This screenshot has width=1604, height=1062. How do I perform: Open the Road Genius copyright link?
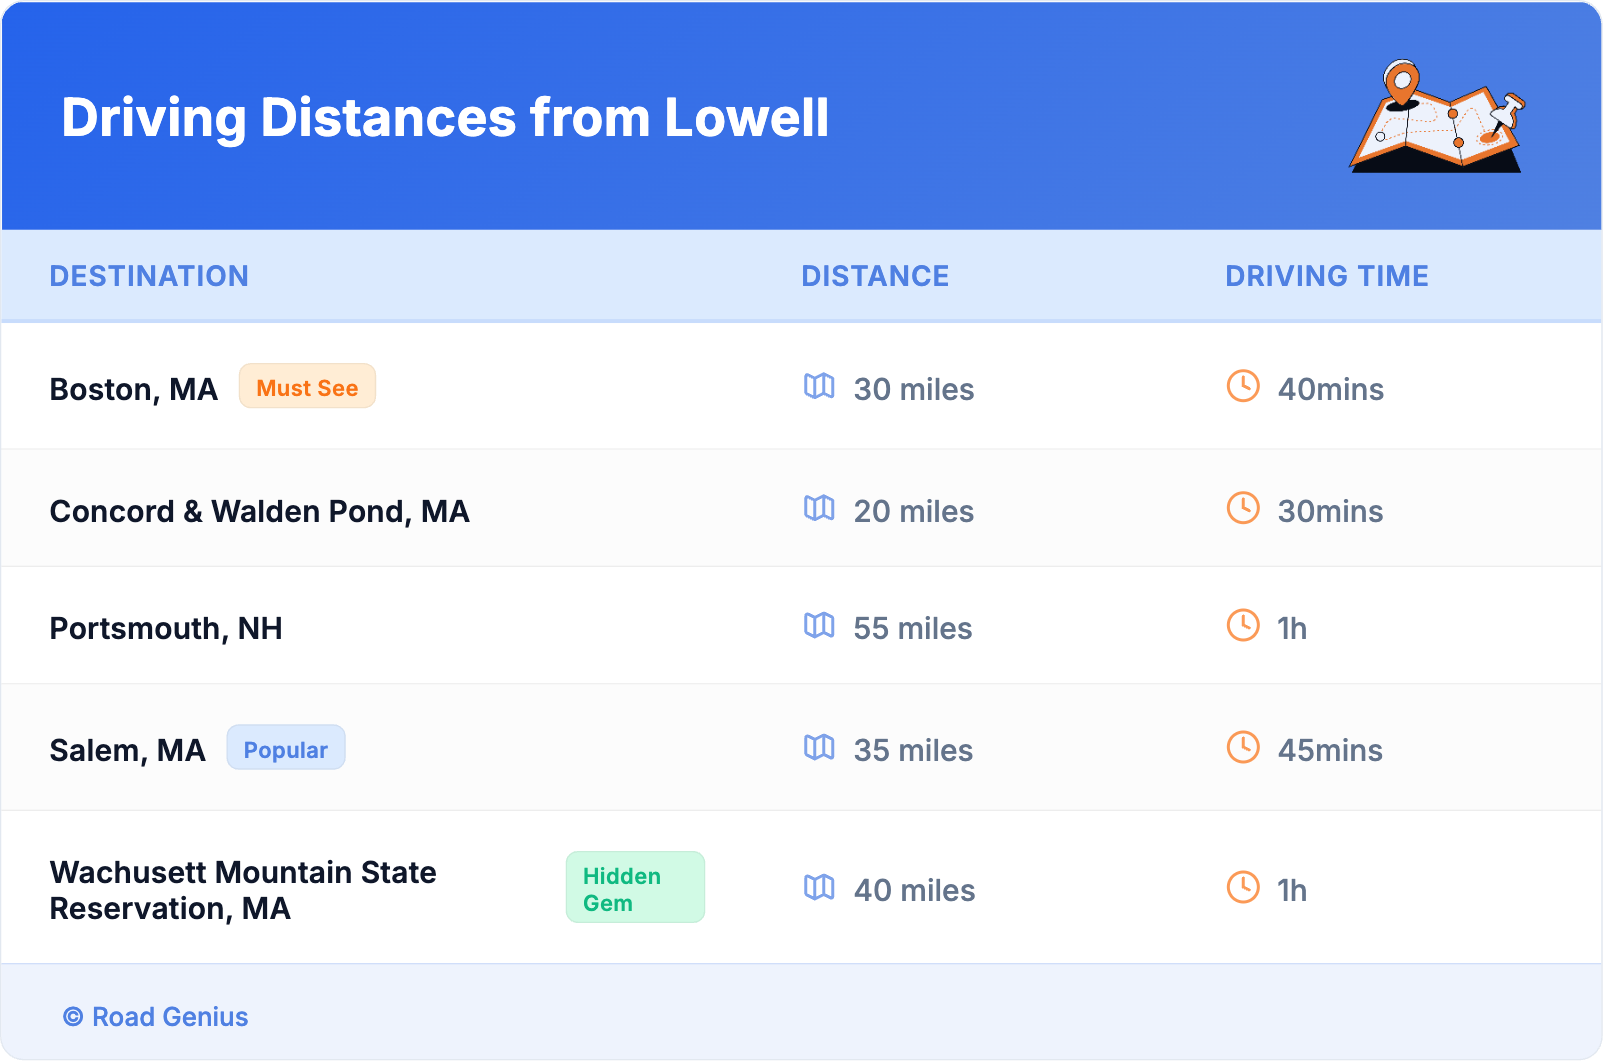pyautogui.click(x=156, y=1017)
